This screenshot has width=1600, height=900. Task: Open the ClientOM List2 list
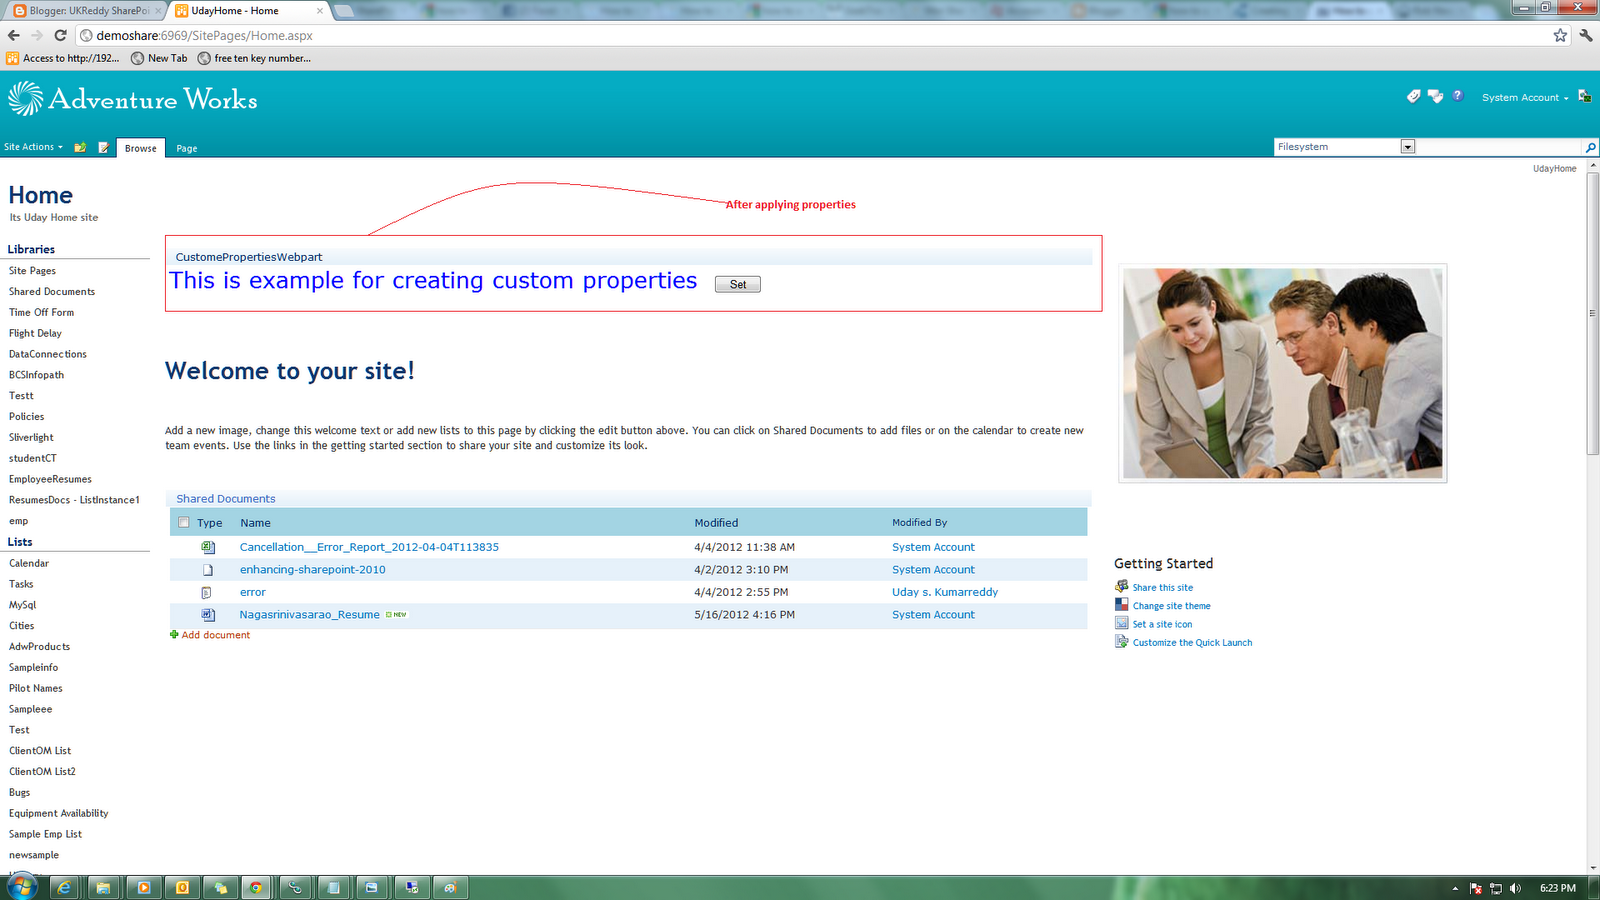pos(42,772)
